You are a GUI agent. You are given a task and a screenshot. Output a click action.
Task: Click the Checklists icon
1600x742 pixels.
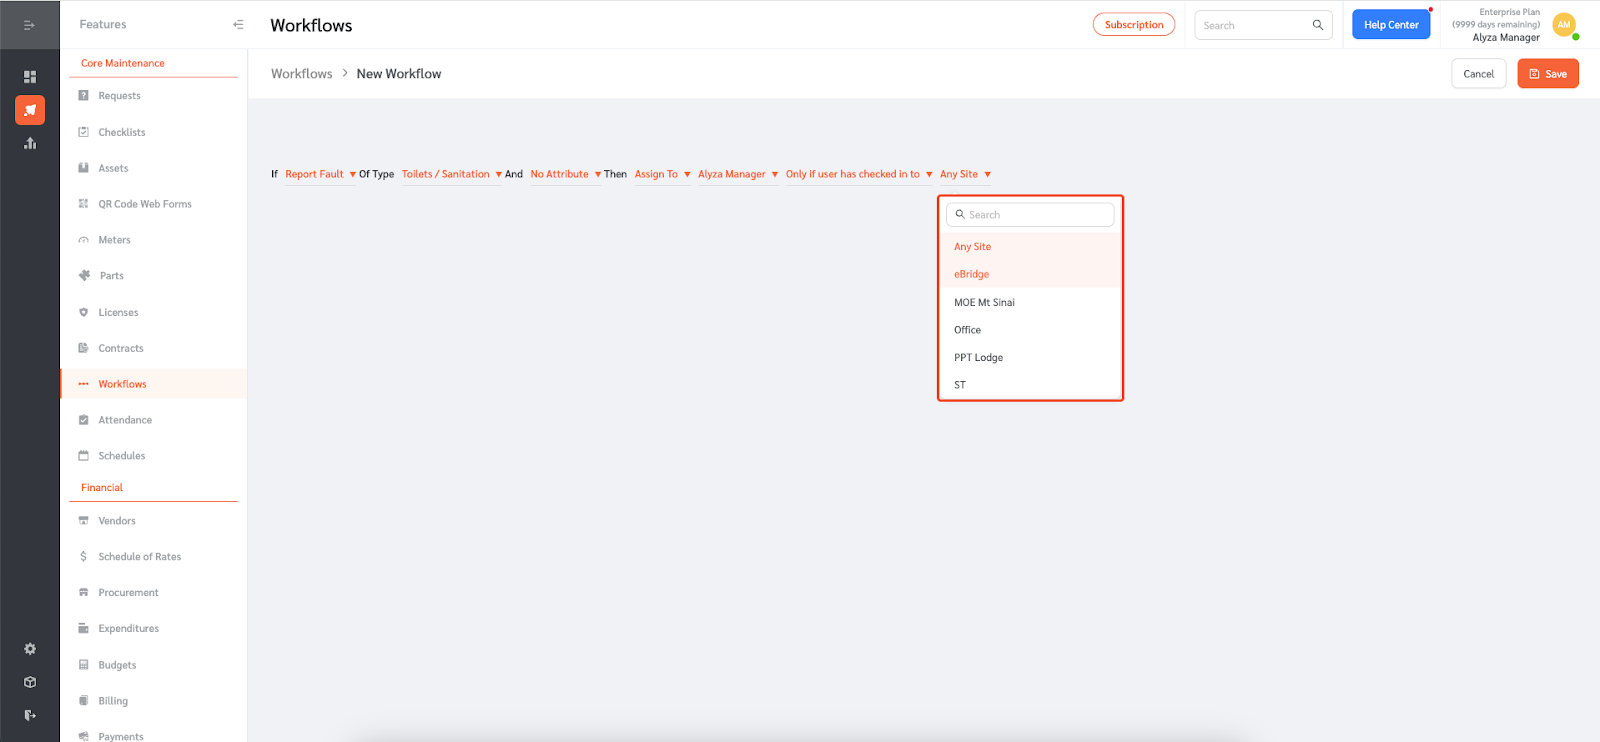point(84,132)
